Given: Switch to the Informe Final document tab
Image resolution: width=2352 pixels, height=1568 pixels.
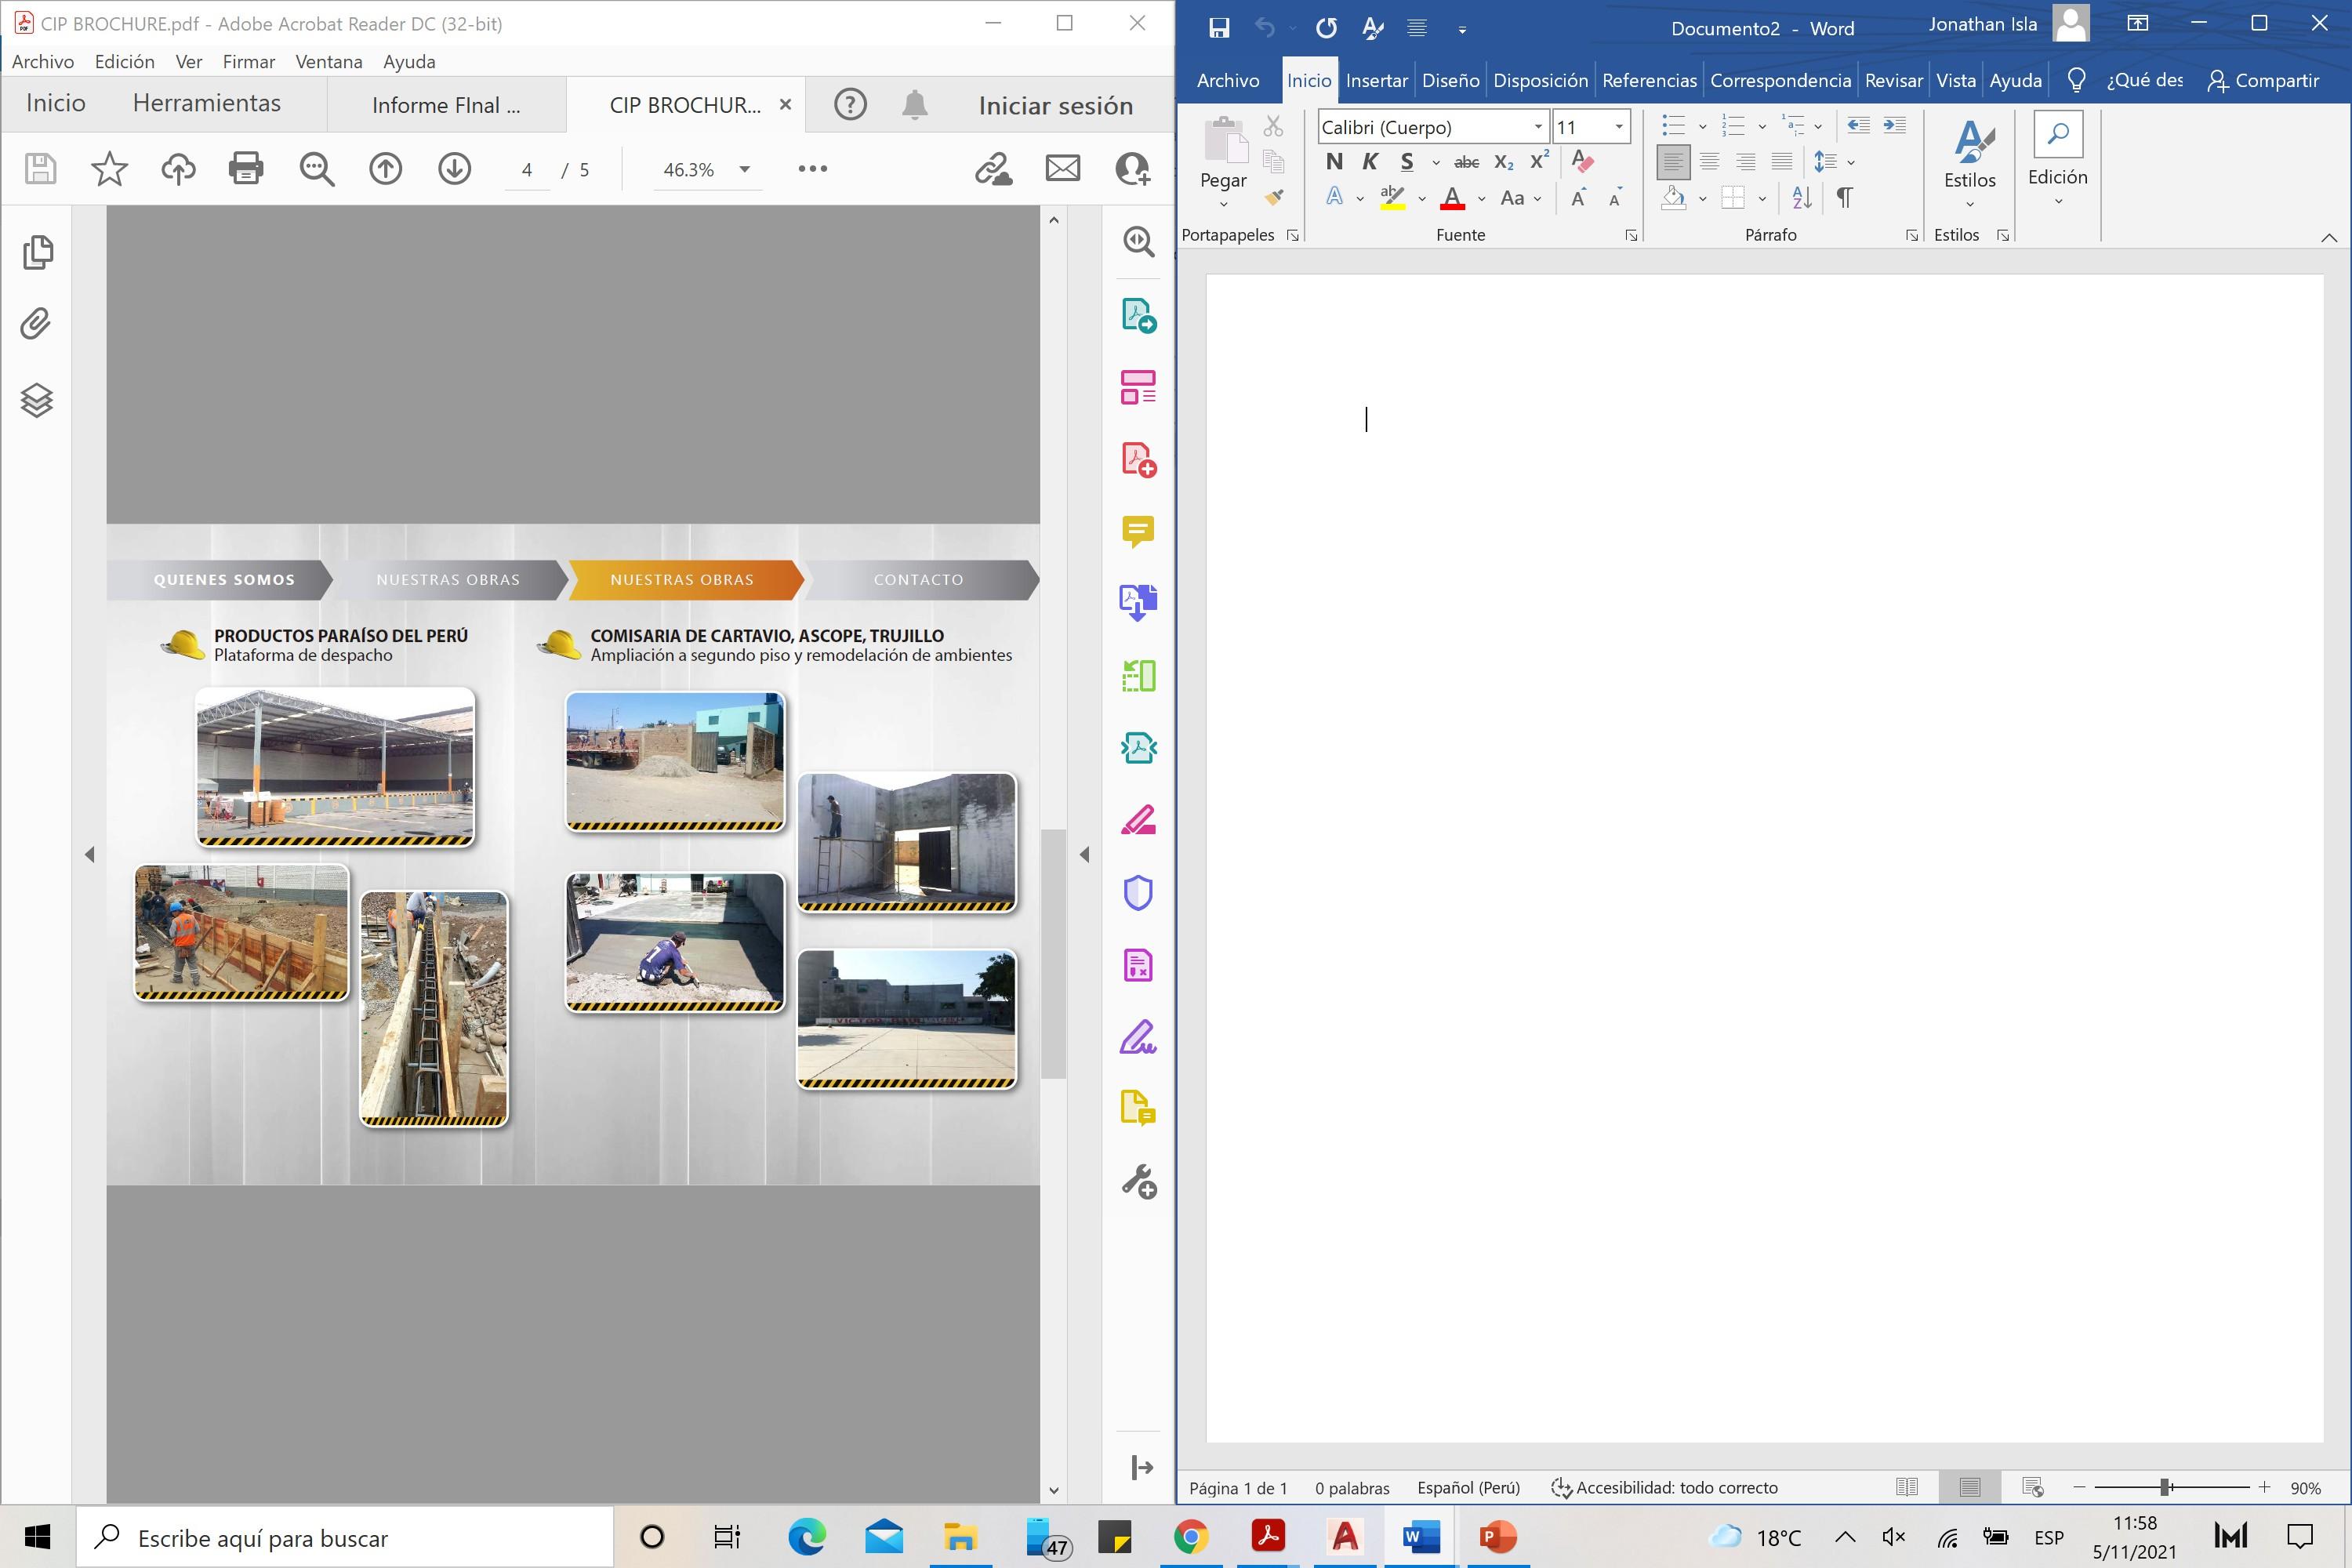Looking at the screenshot, I should (x=446, y=105).
